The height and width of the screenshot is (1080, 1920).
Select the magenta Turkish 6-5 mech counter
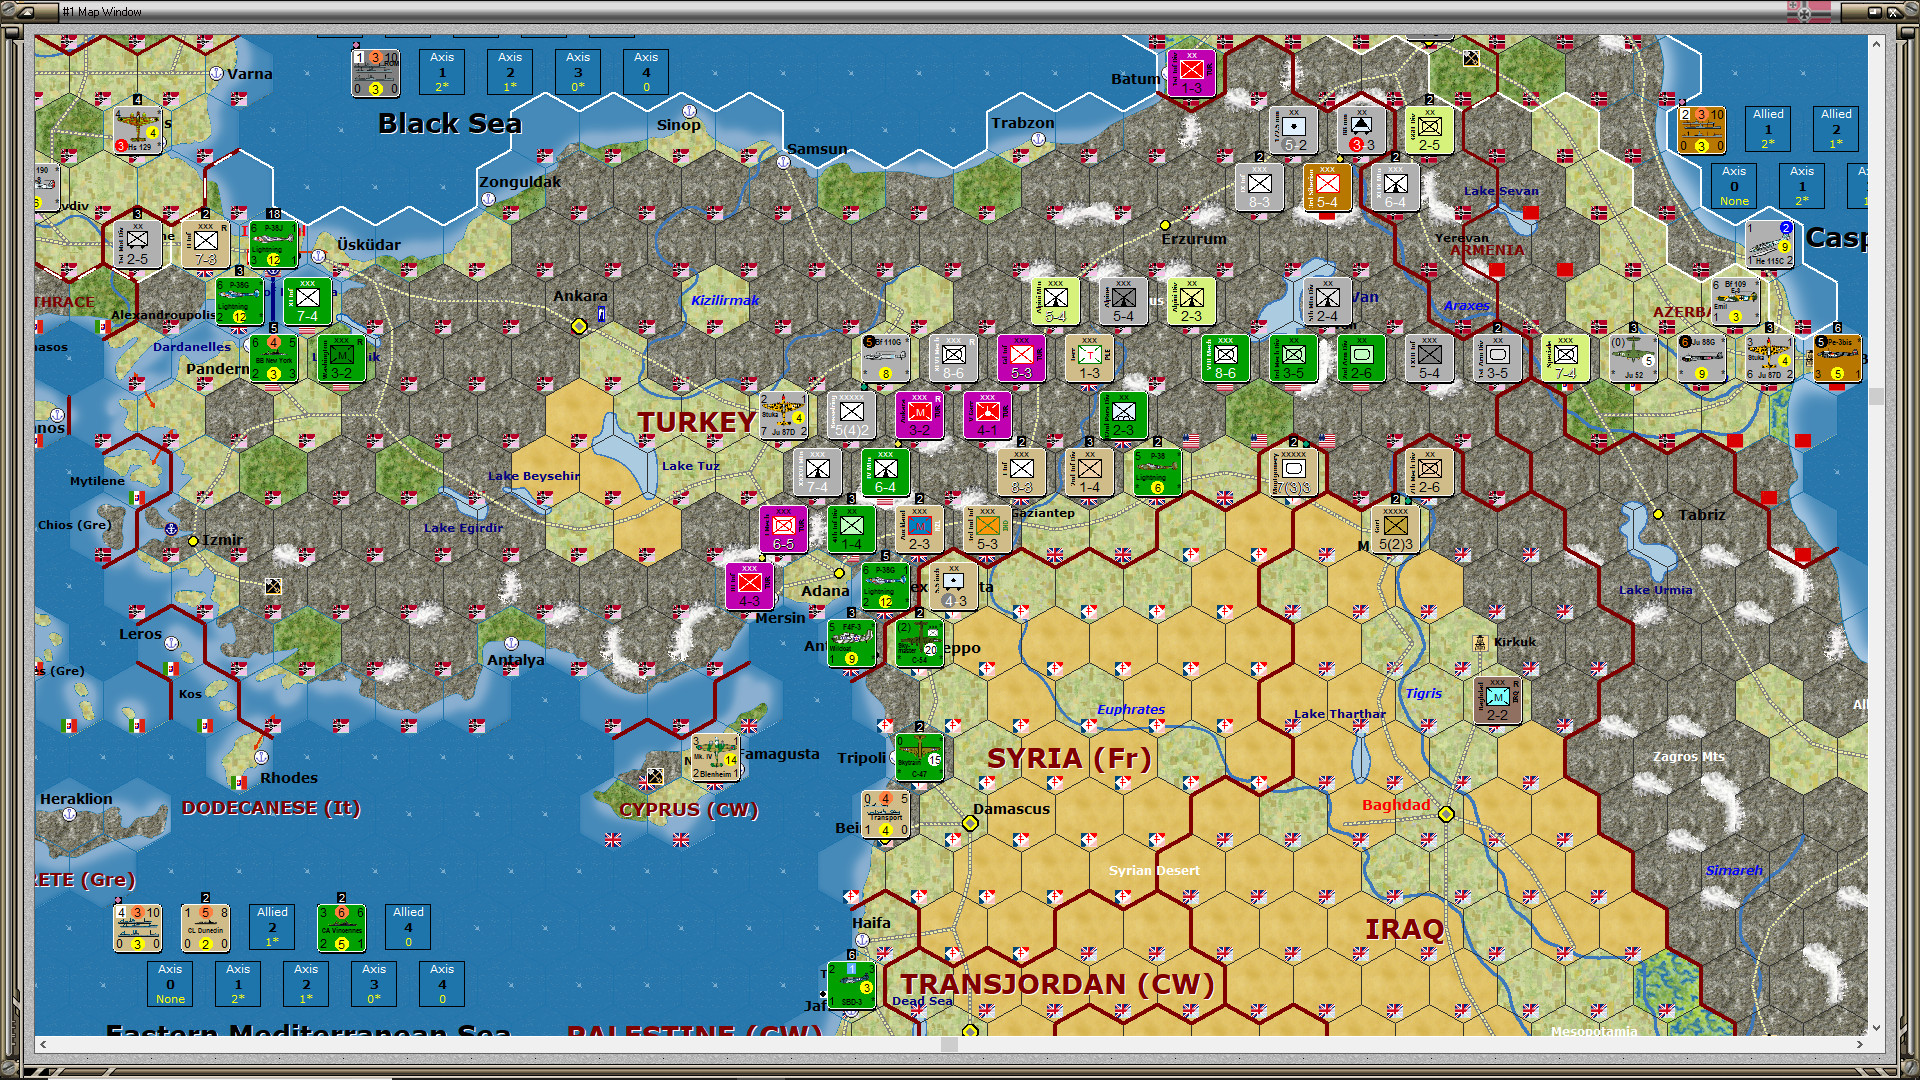783,529
